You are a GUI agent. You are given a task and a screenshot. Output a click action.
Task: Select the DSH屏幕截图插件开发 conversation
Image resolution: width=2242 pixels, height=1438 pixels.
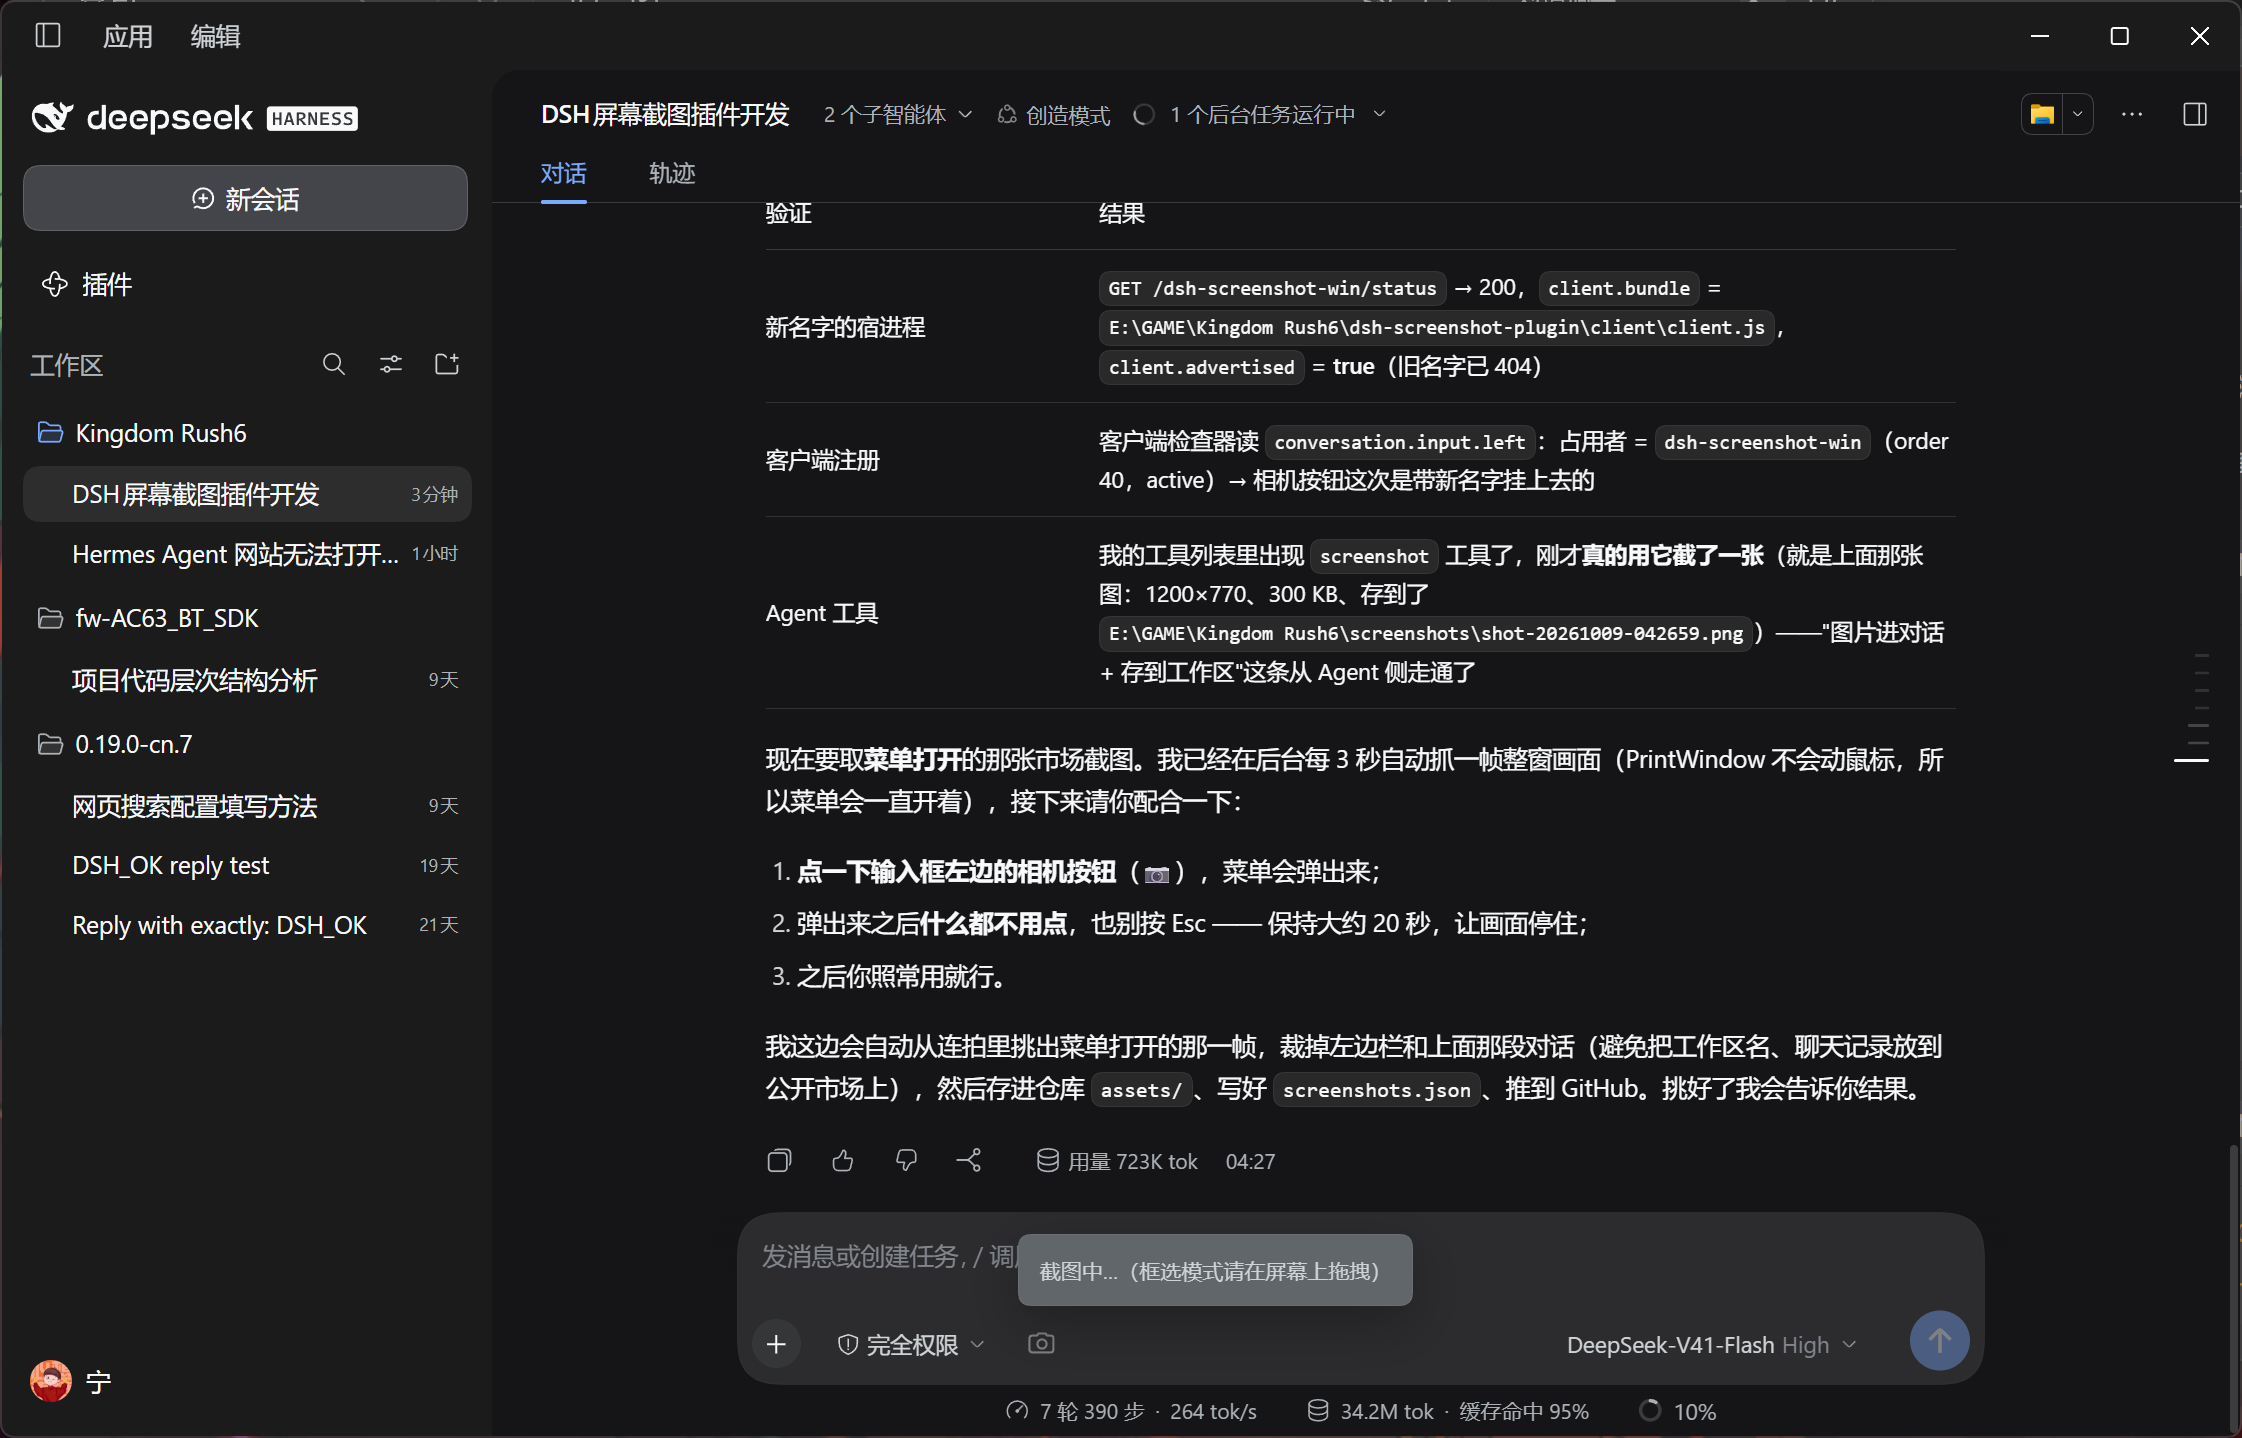[247, 494]
